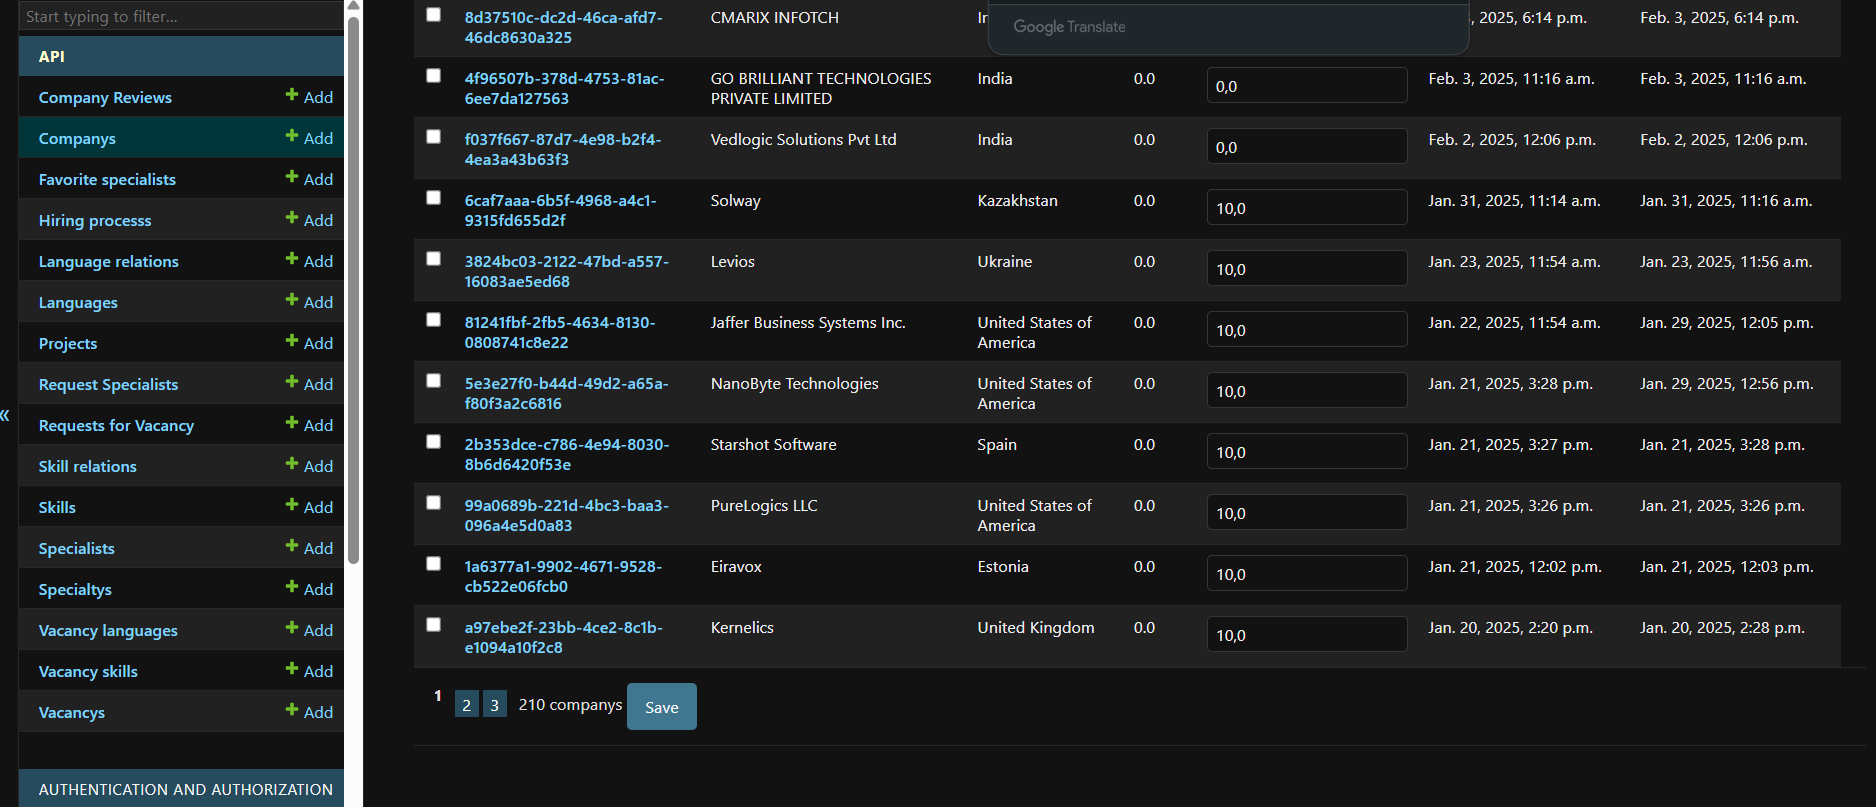Viewport: 1876px width, 807px height.
Task: Go to page 2 of companies
Action: [466, 705]
